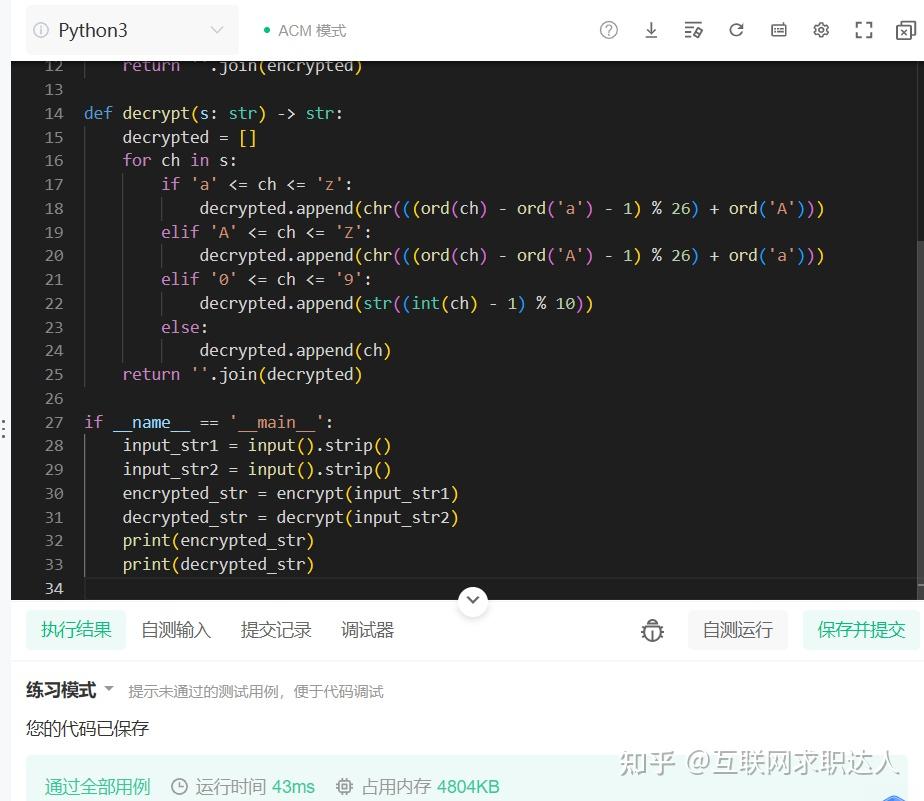Download the code using the download icon

[x=651, y=30]
